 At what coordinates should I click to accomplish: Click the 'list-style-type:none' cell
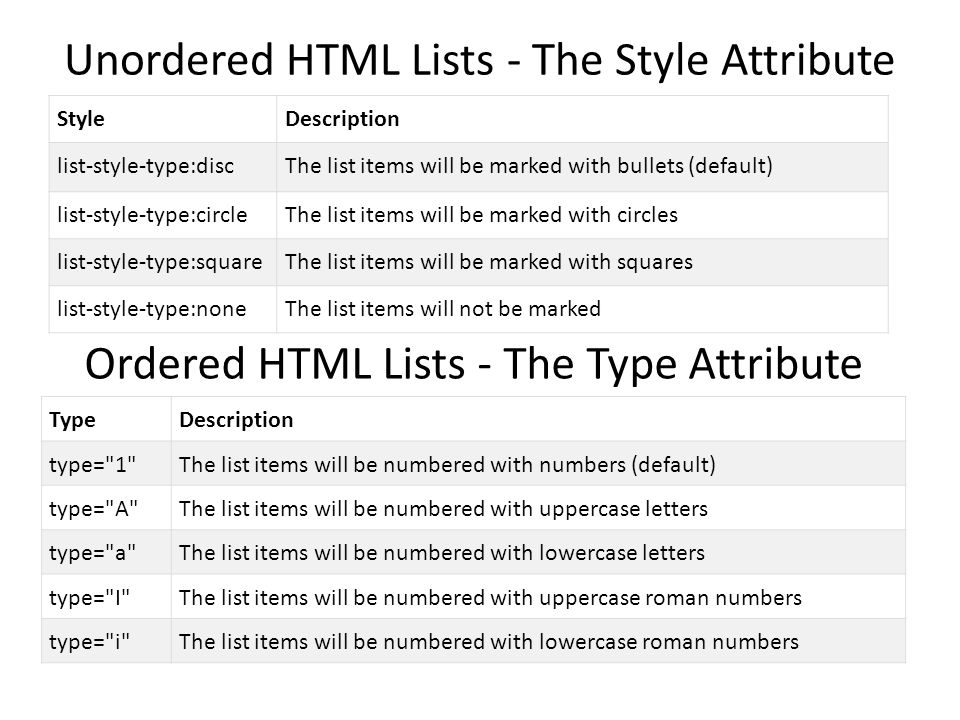(x=163, y=309)
